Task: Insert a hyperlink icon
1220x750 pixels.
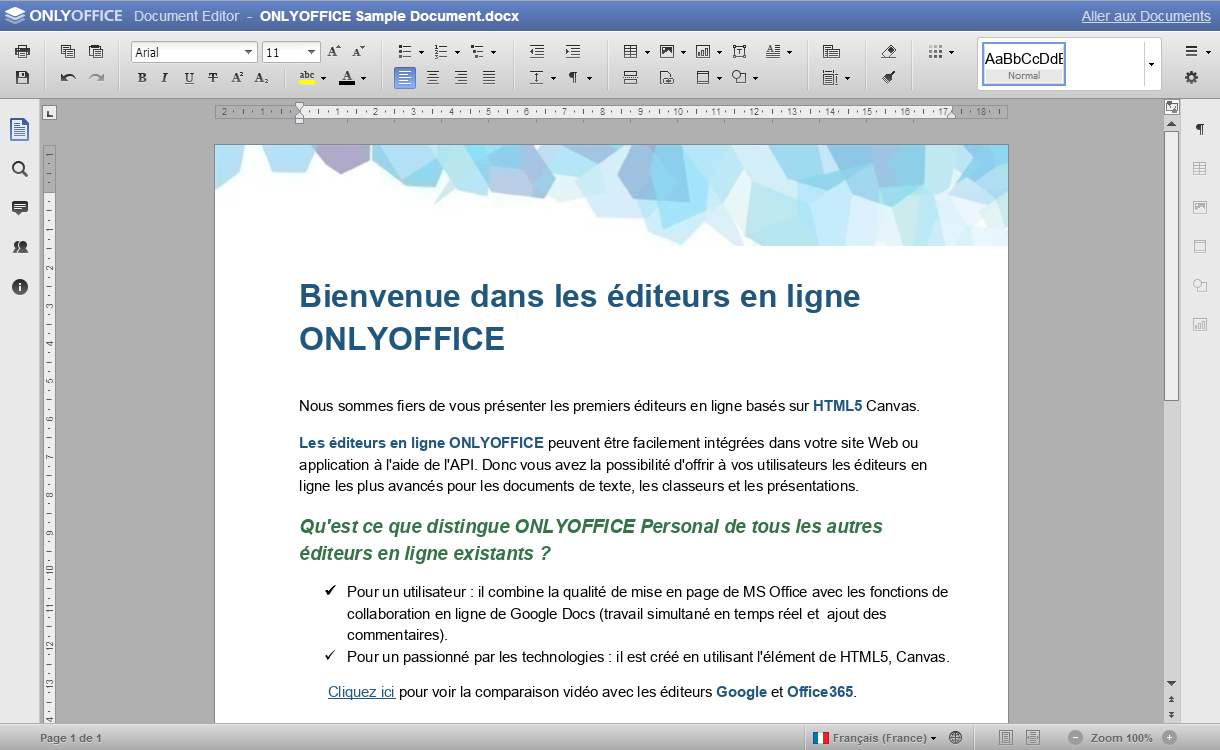Action: tap(667, 77)
